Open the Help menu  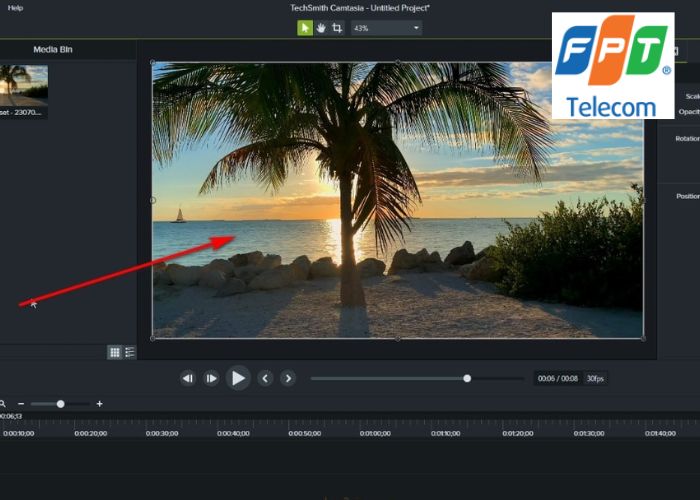(x=15, y=8)
